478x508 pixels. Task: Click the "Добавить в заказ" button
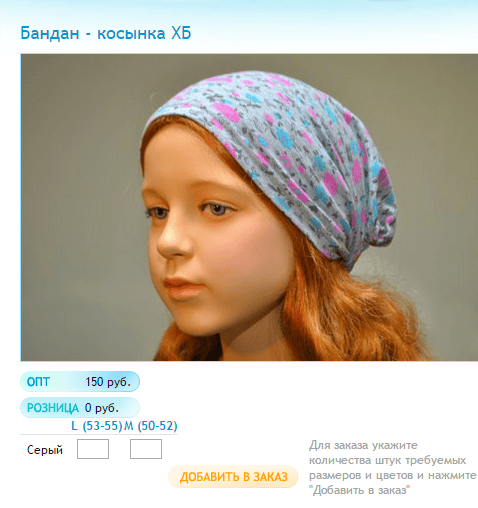click(233, 477)
